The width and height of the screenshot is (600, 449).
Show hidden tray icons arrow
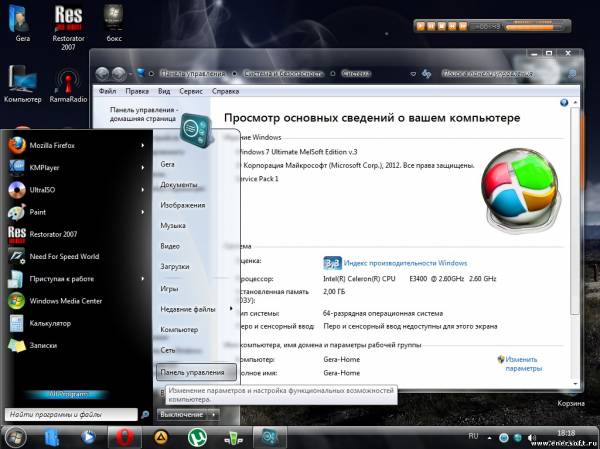coord(489,438)
